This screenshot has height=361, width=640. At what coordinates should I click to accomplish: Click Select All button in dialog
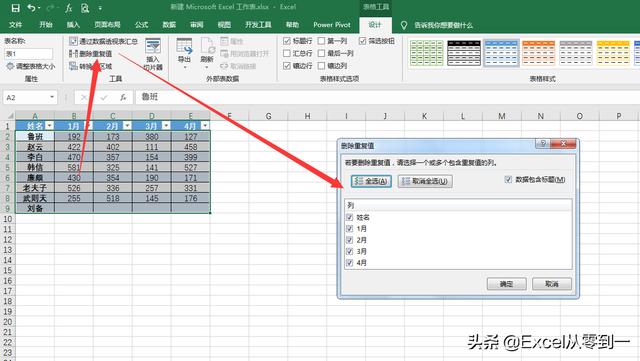point(371,181)
